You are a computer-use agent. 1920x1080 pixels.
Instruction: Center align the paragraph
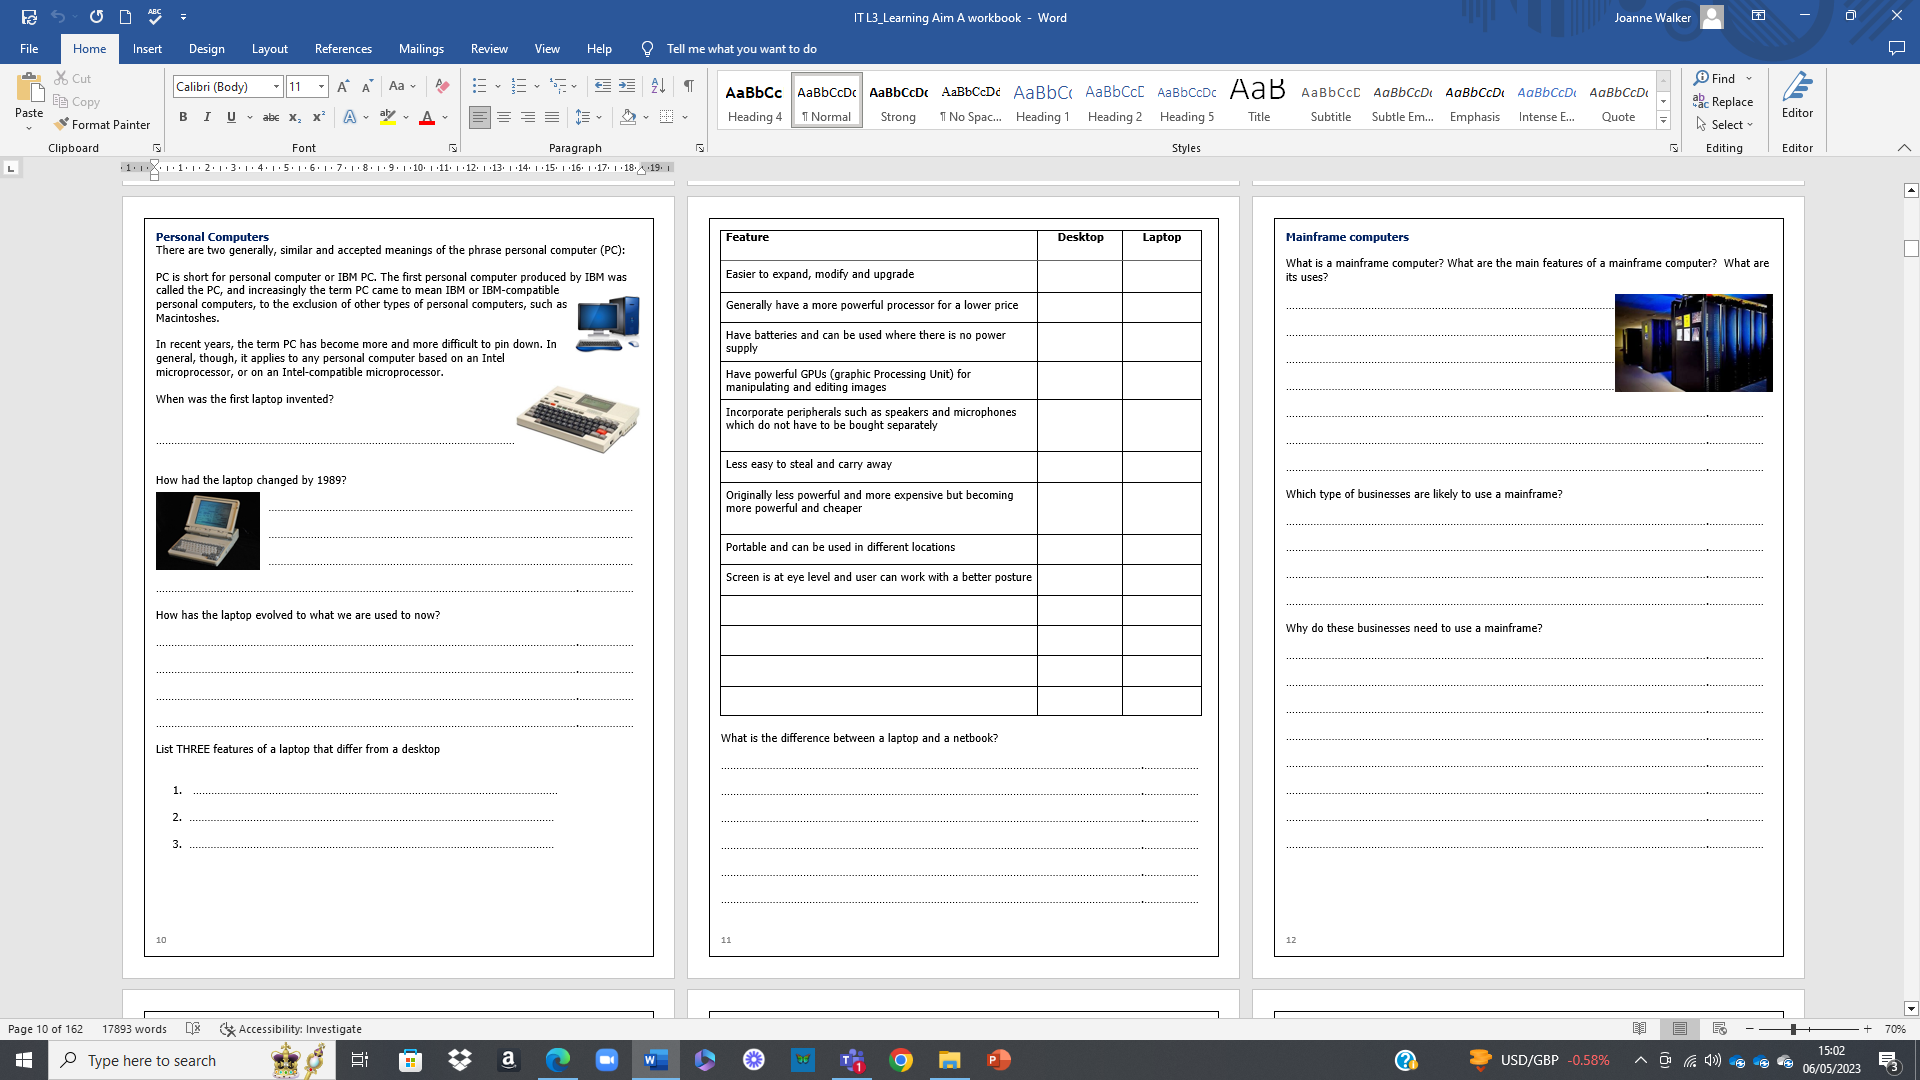click(x=505, y=117)
